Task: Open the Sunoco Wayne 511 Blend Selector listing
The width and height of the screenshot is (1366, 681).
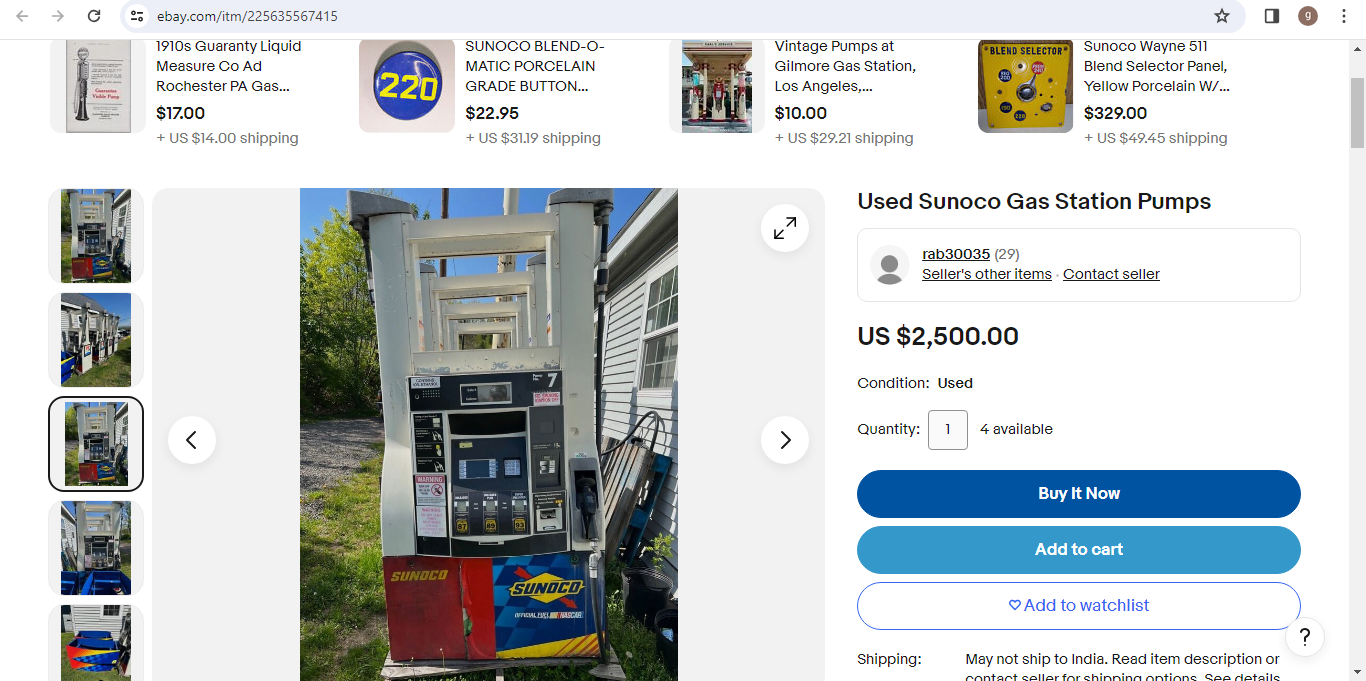Action: [1157, 66]
